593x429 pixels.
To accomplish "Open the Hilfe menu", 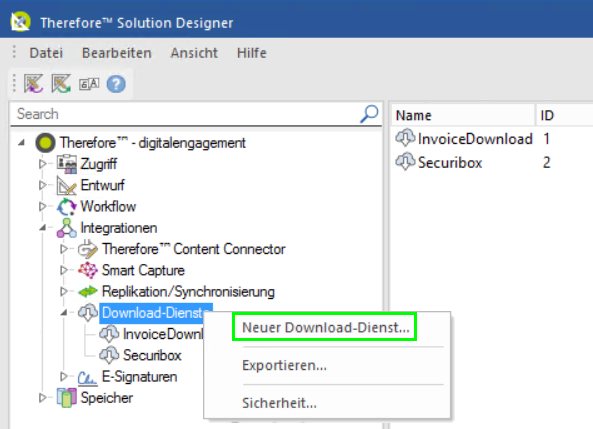I will (251, 53).
